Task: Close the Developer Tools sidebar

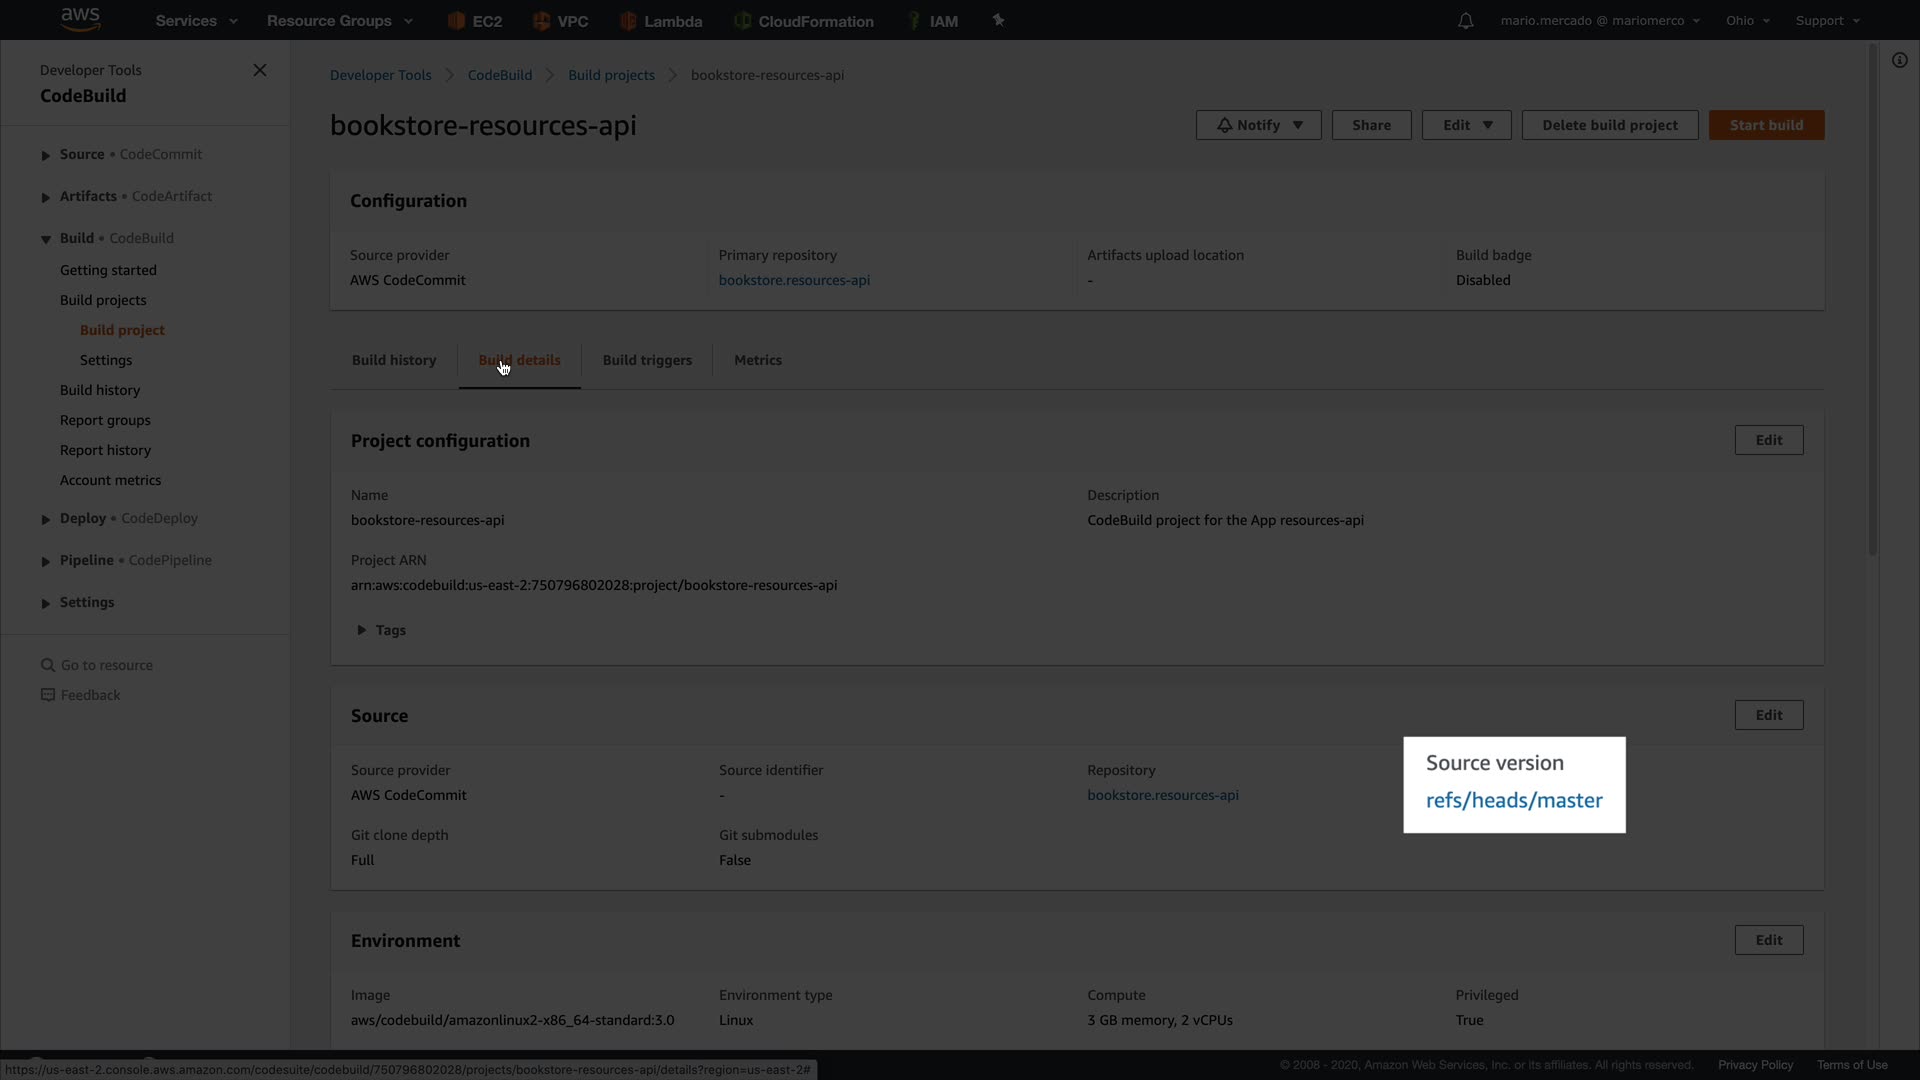Action: [x=260, y=70]
